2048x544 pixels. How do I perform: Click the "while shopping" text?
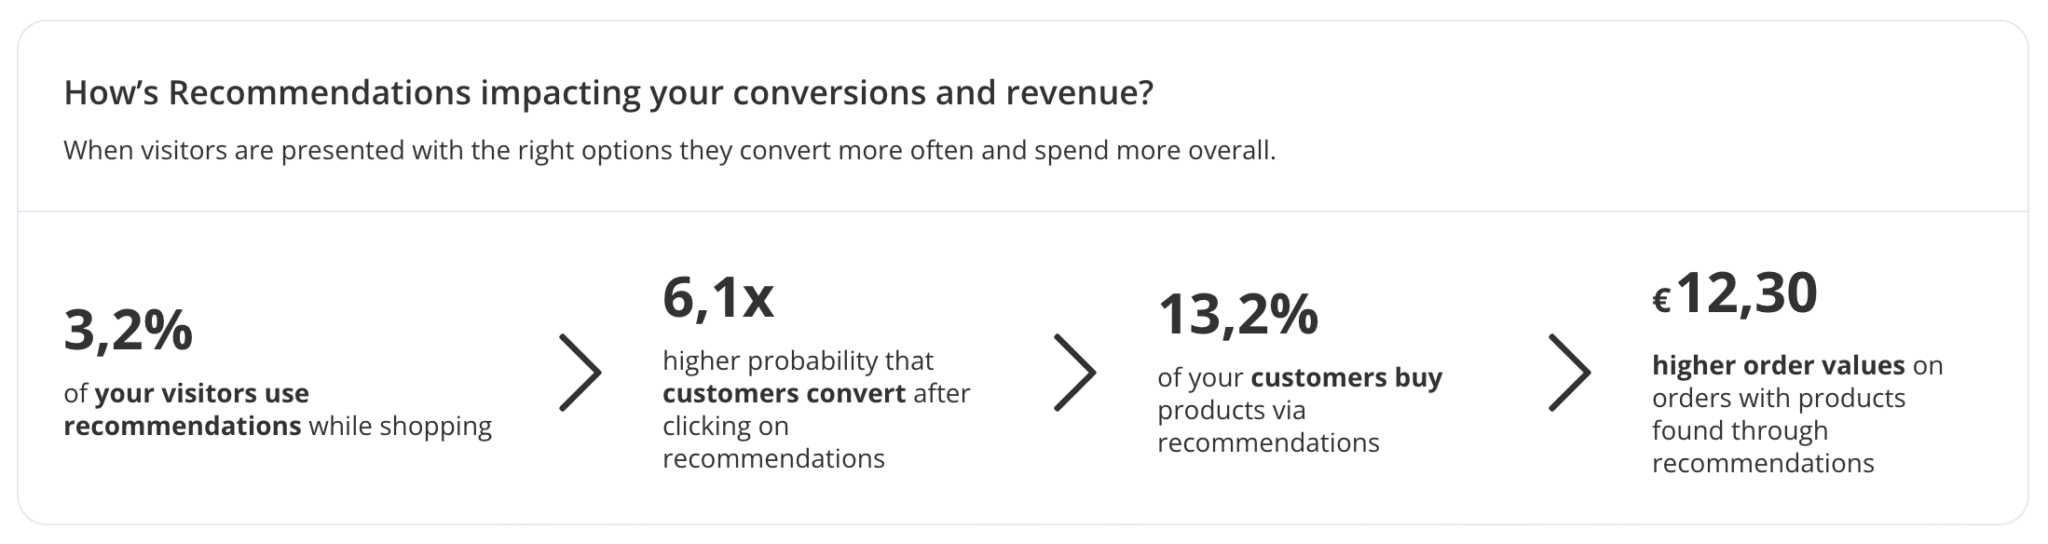coord(400,426)
